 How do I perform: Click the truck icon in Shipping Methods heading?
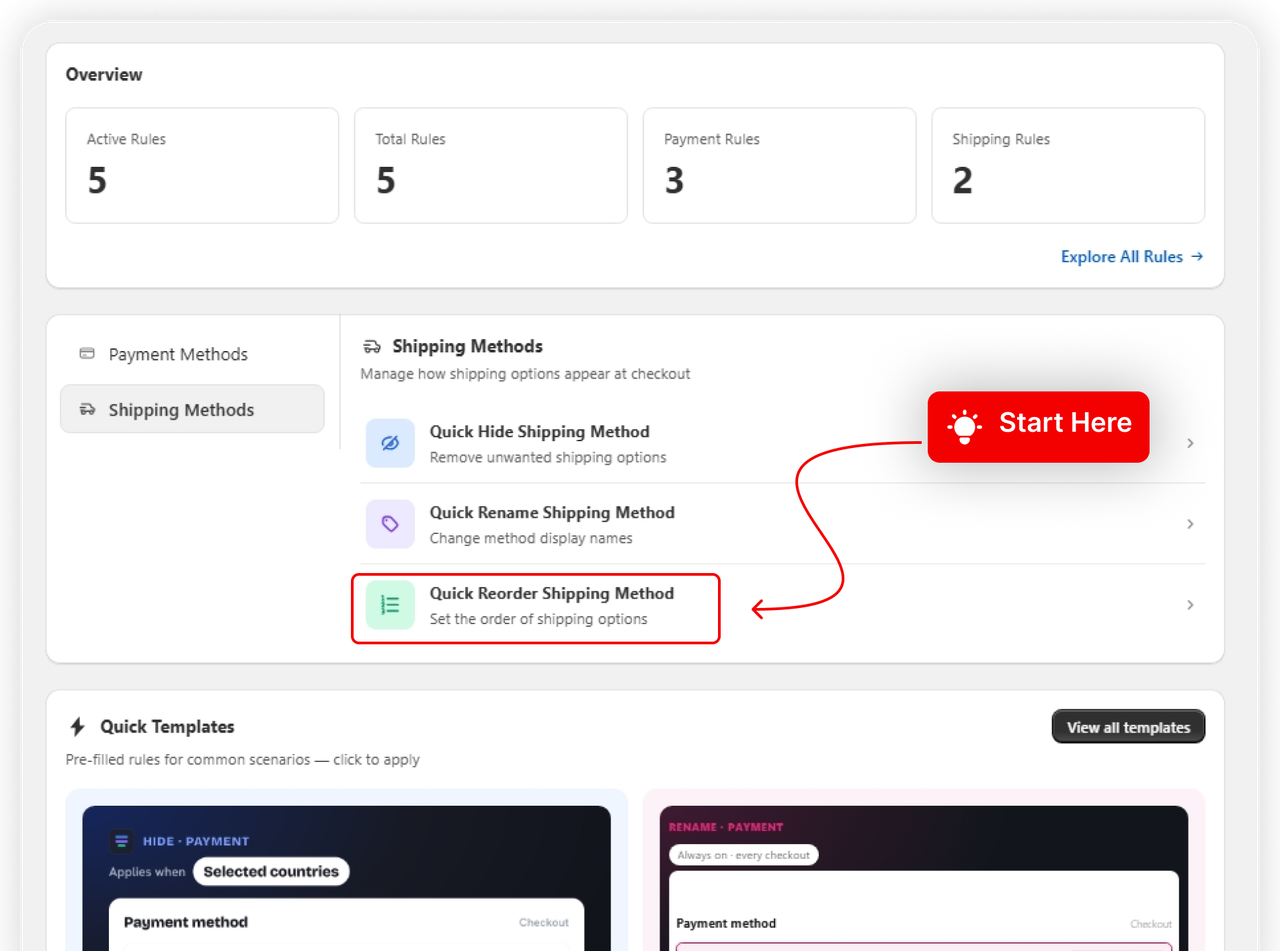(x=372, y=347)
